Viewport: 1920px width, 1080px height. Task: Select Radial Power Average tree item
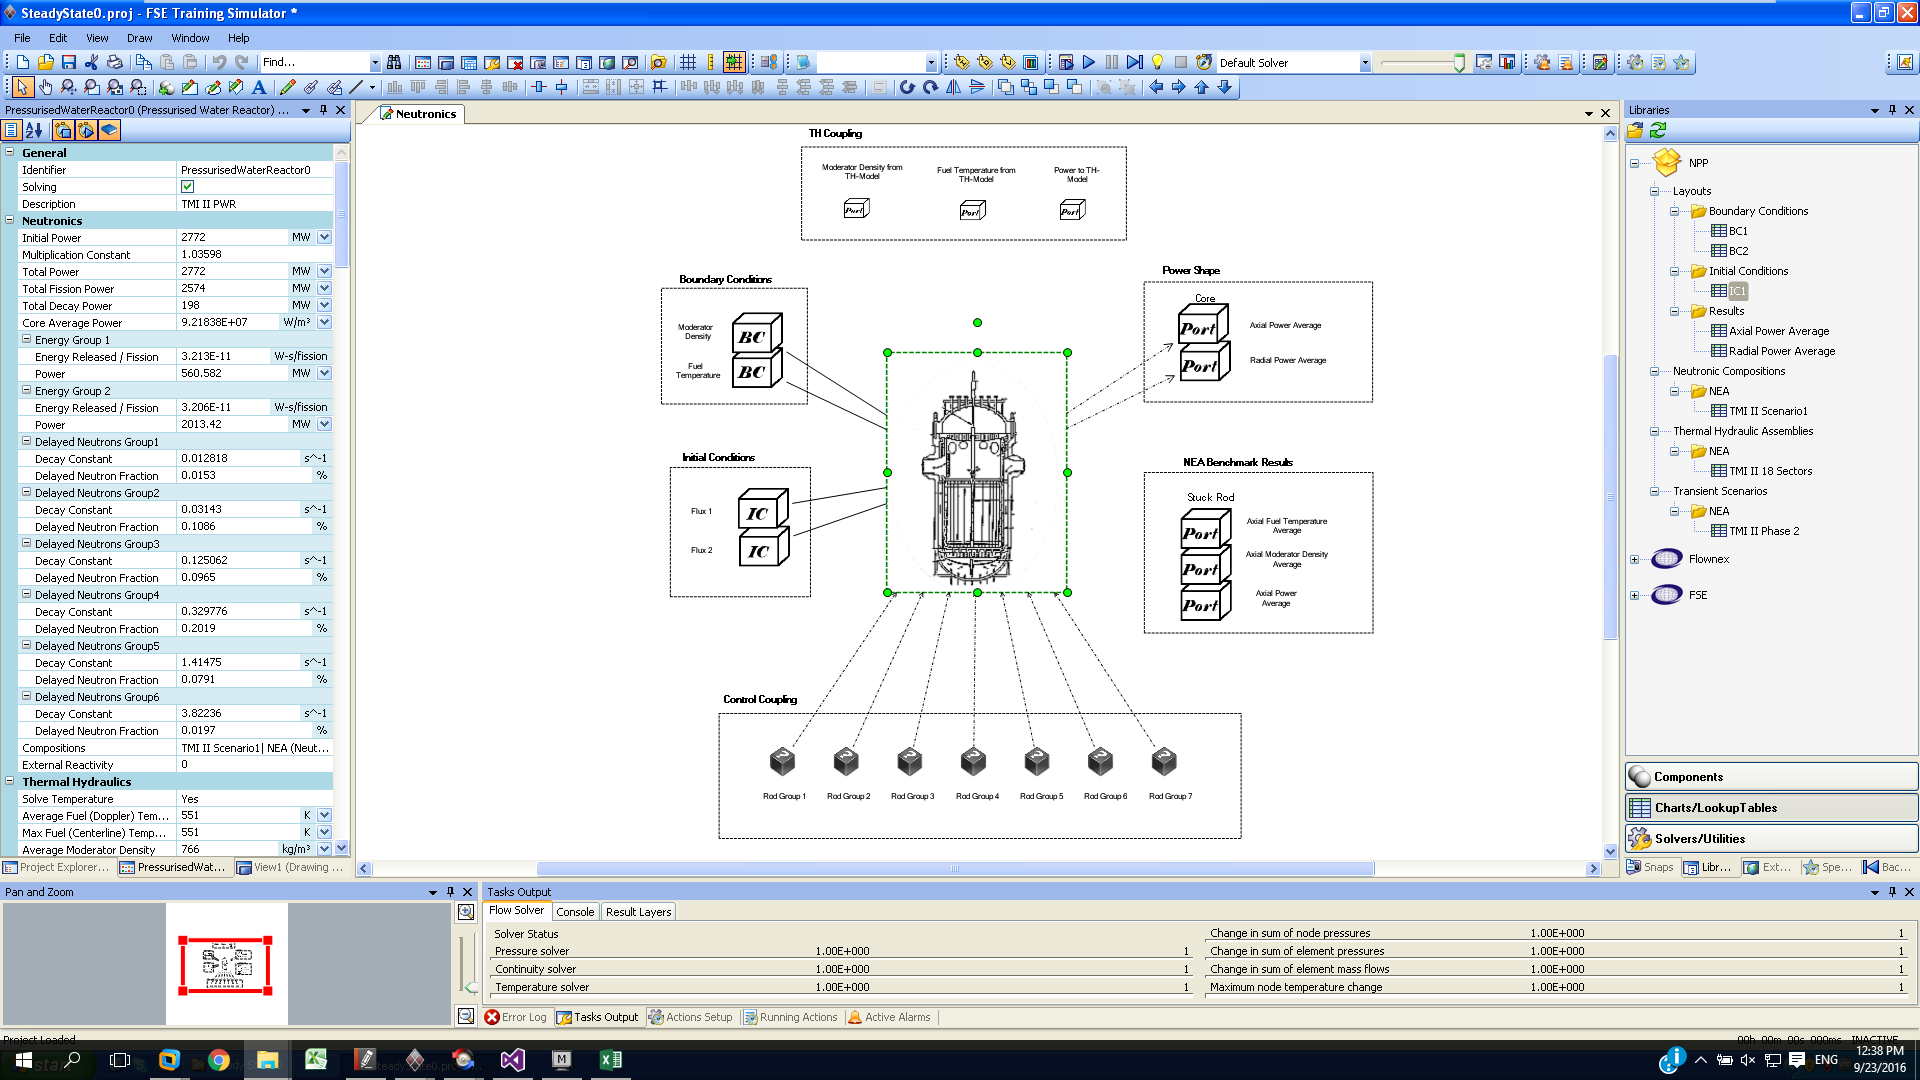pos(1781,351)
